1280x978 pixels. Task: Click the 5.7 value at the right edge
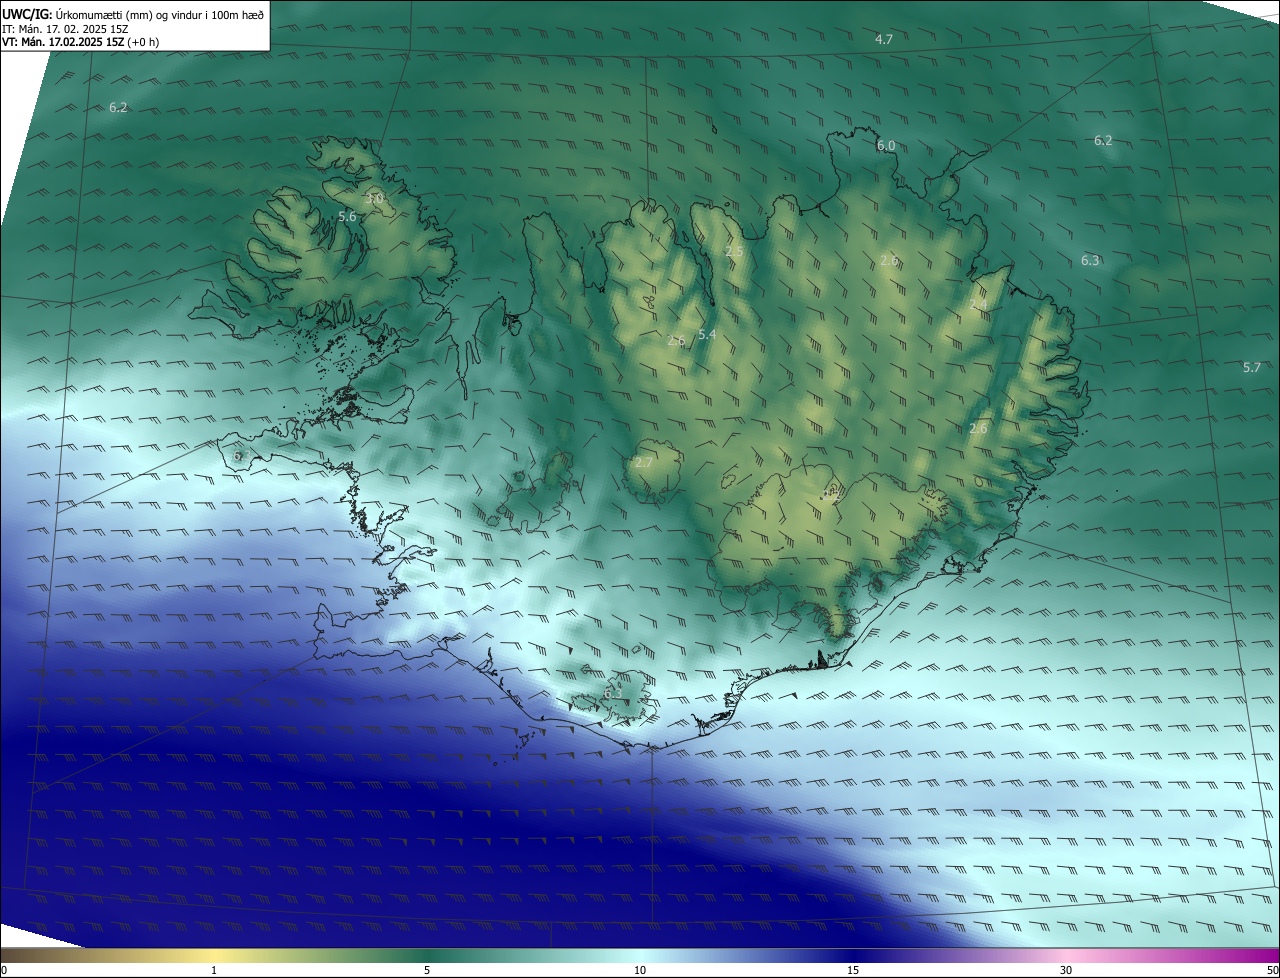click(x=1251, y=367)
